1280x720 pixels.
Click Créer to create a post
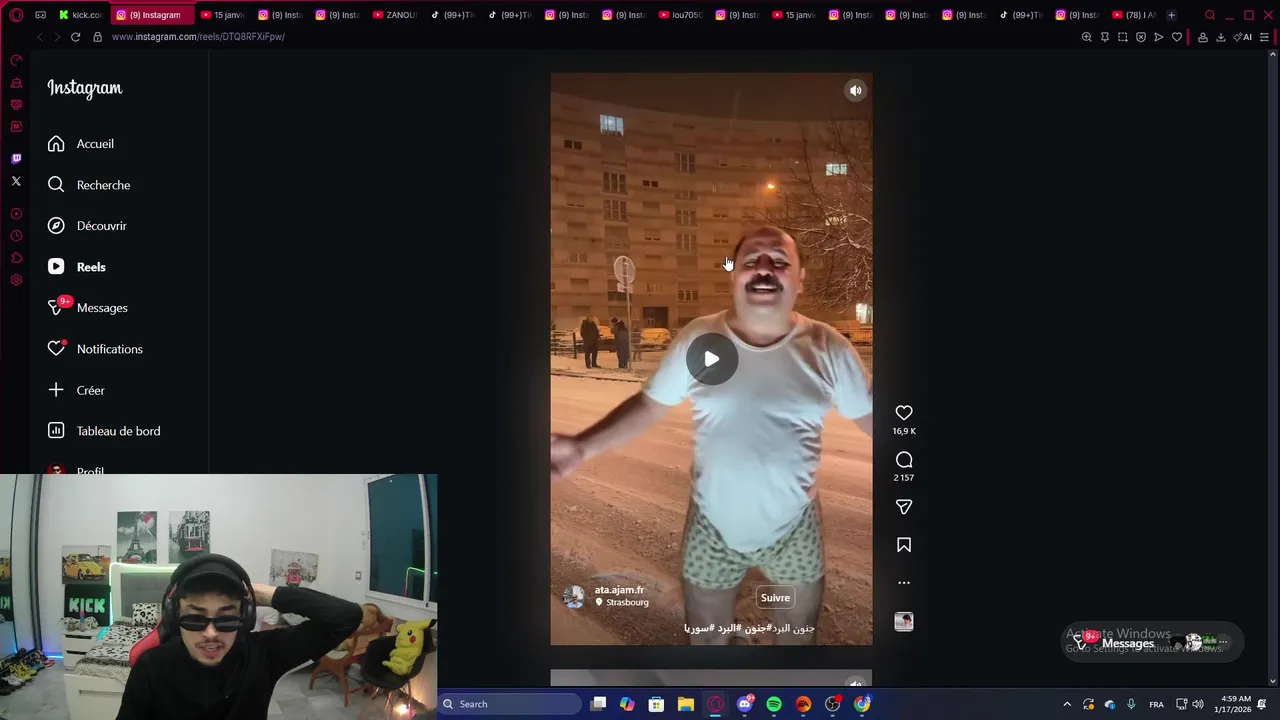(x=76, y=390)
